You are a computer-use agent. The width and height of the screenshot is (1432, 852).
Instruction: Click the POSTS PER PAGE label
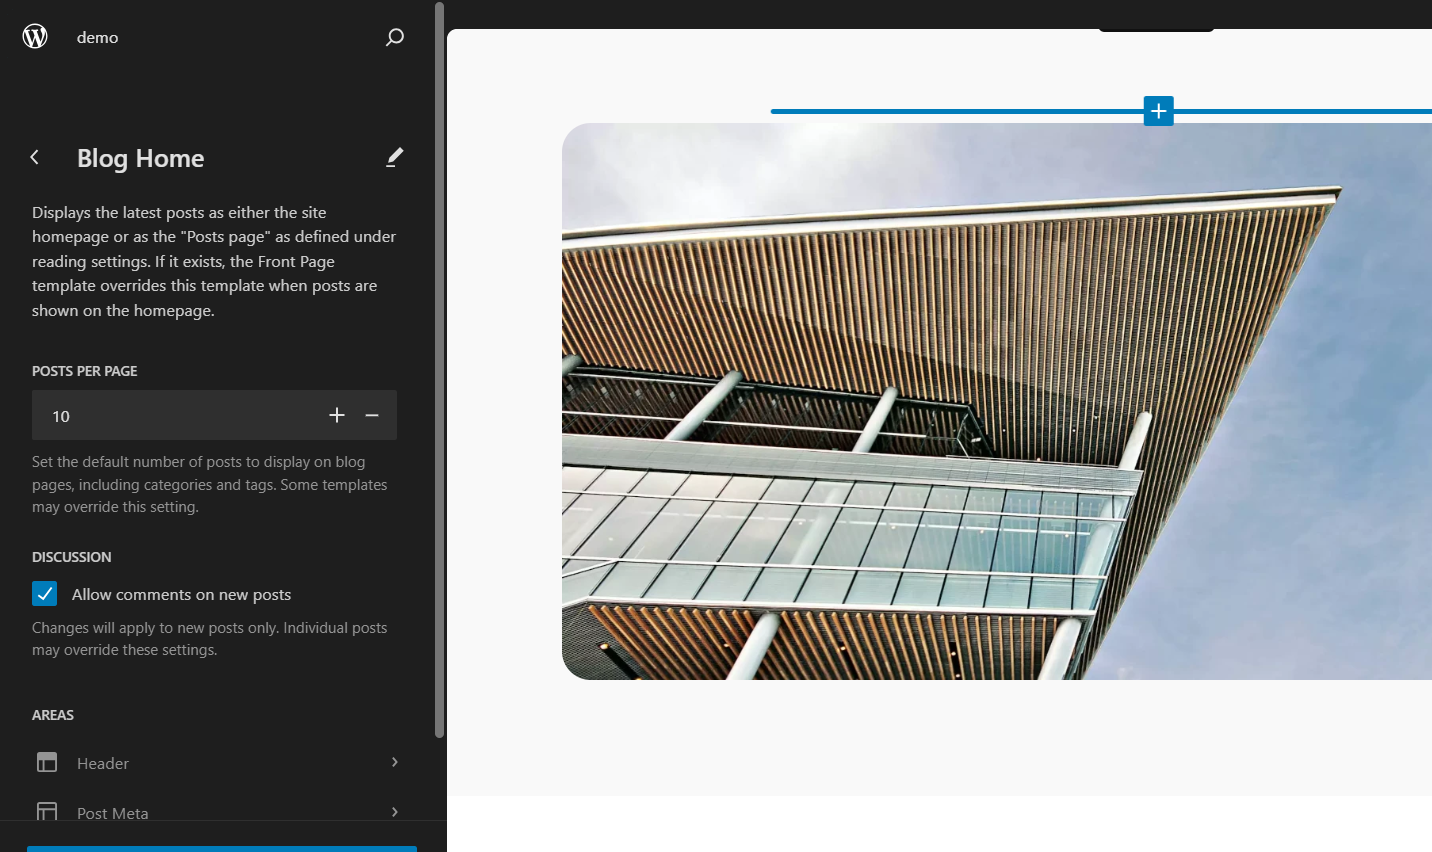point(85,371)
